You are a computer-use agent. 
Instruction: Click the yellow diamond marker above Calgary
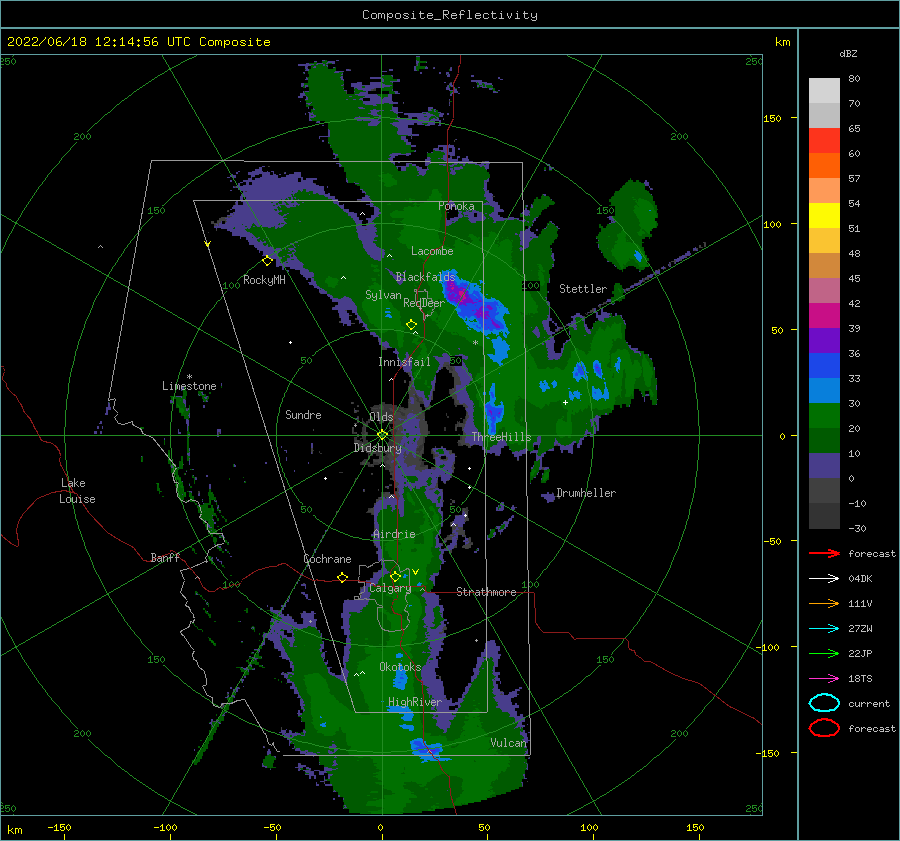tap(395, 576)
